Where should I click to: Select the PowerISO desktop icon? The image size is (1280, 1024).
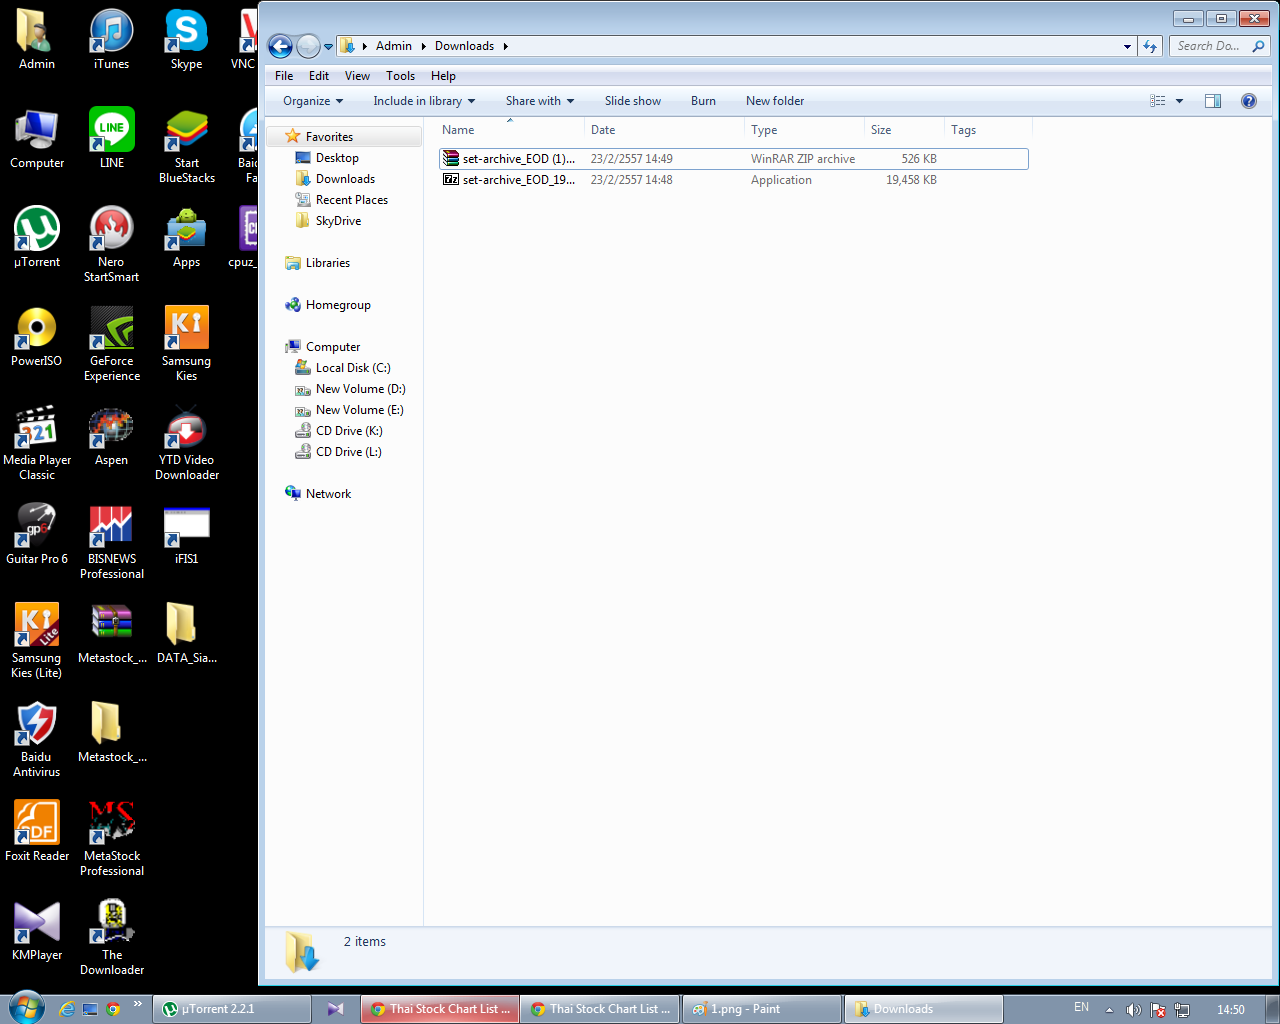pos(37,337)
